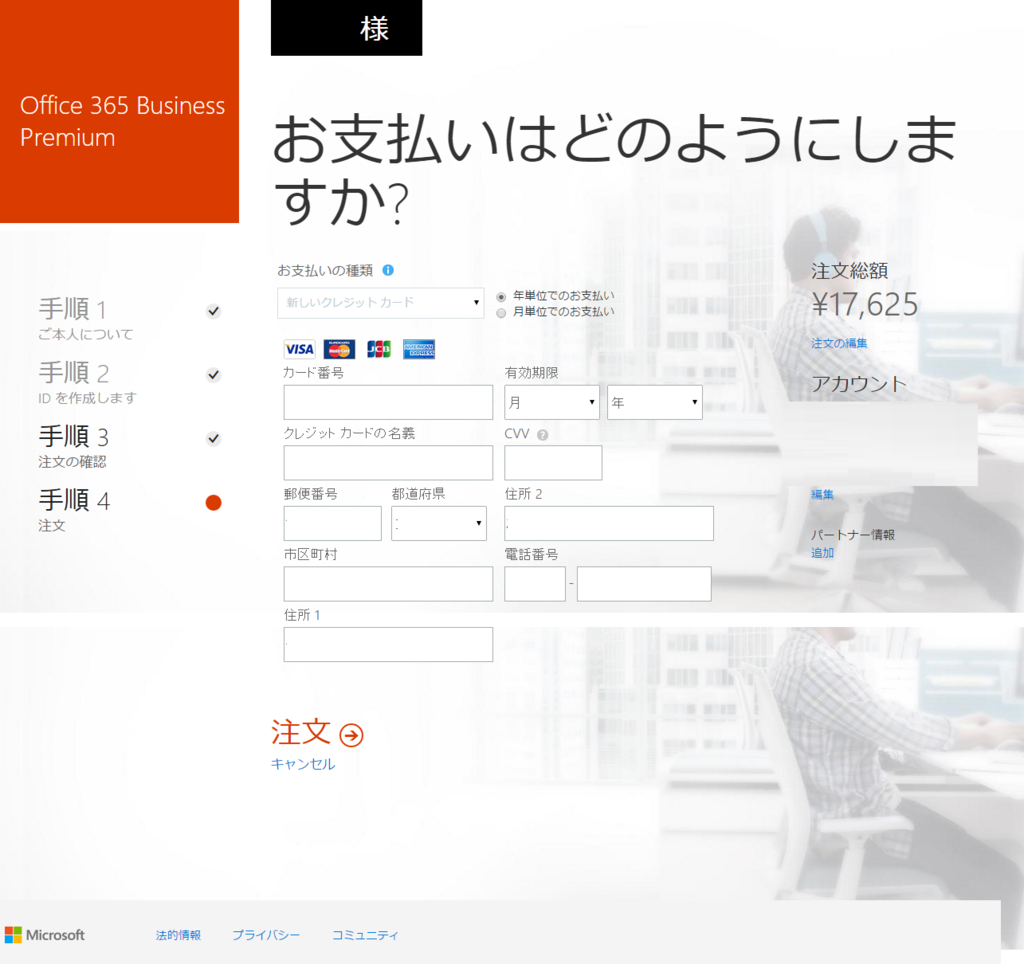Click the 電話番号 area code field
The image size is (1024, 964).
click(535, 584)
